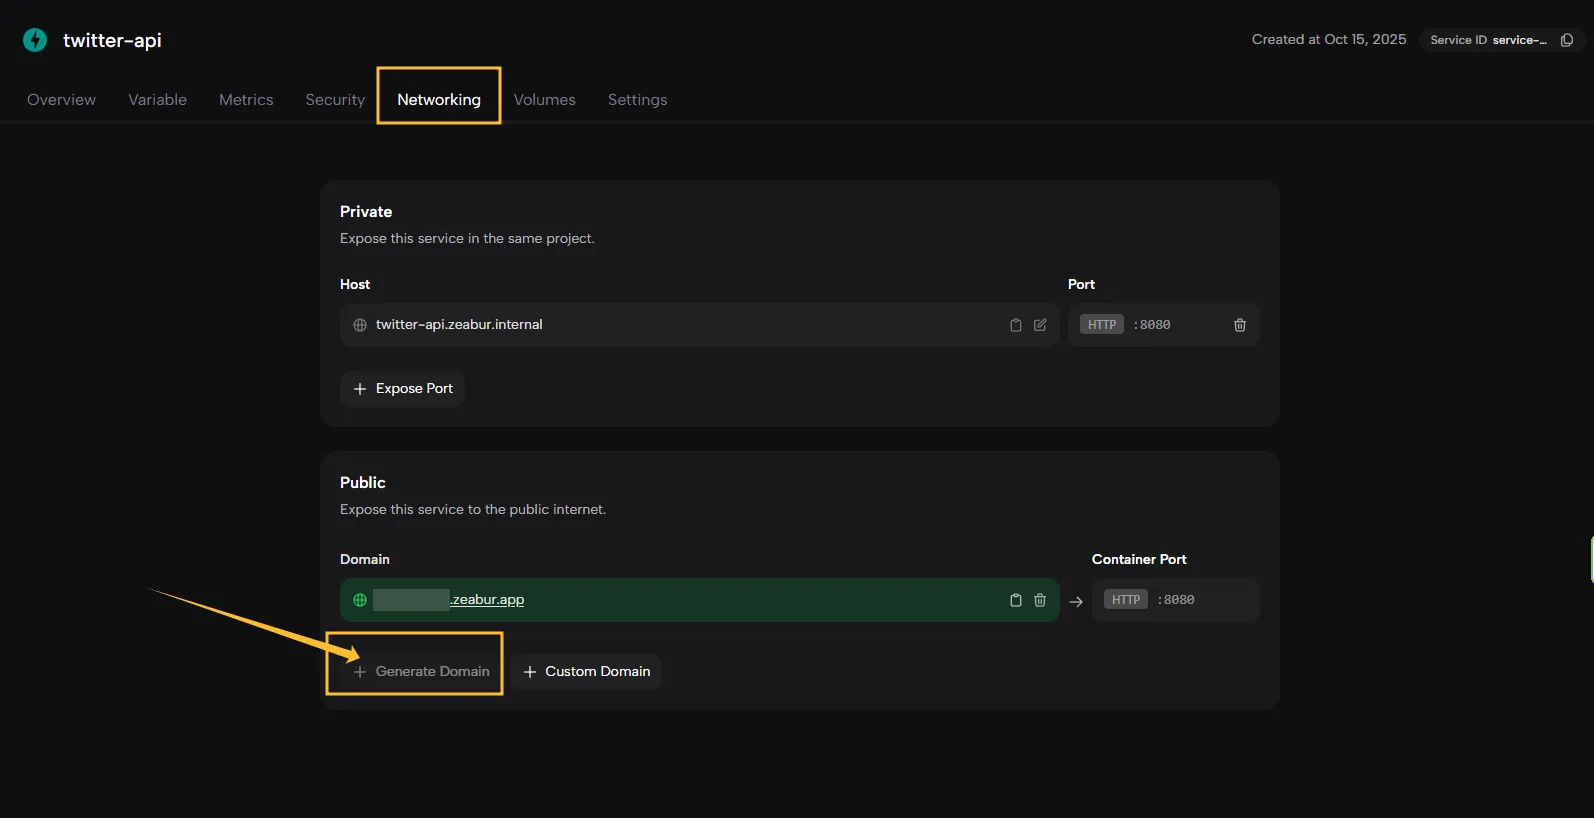This screenshot has height=818, width=1594.
Task: Click the 'Expose this service to the public internet' text
Action: (473, 510)
